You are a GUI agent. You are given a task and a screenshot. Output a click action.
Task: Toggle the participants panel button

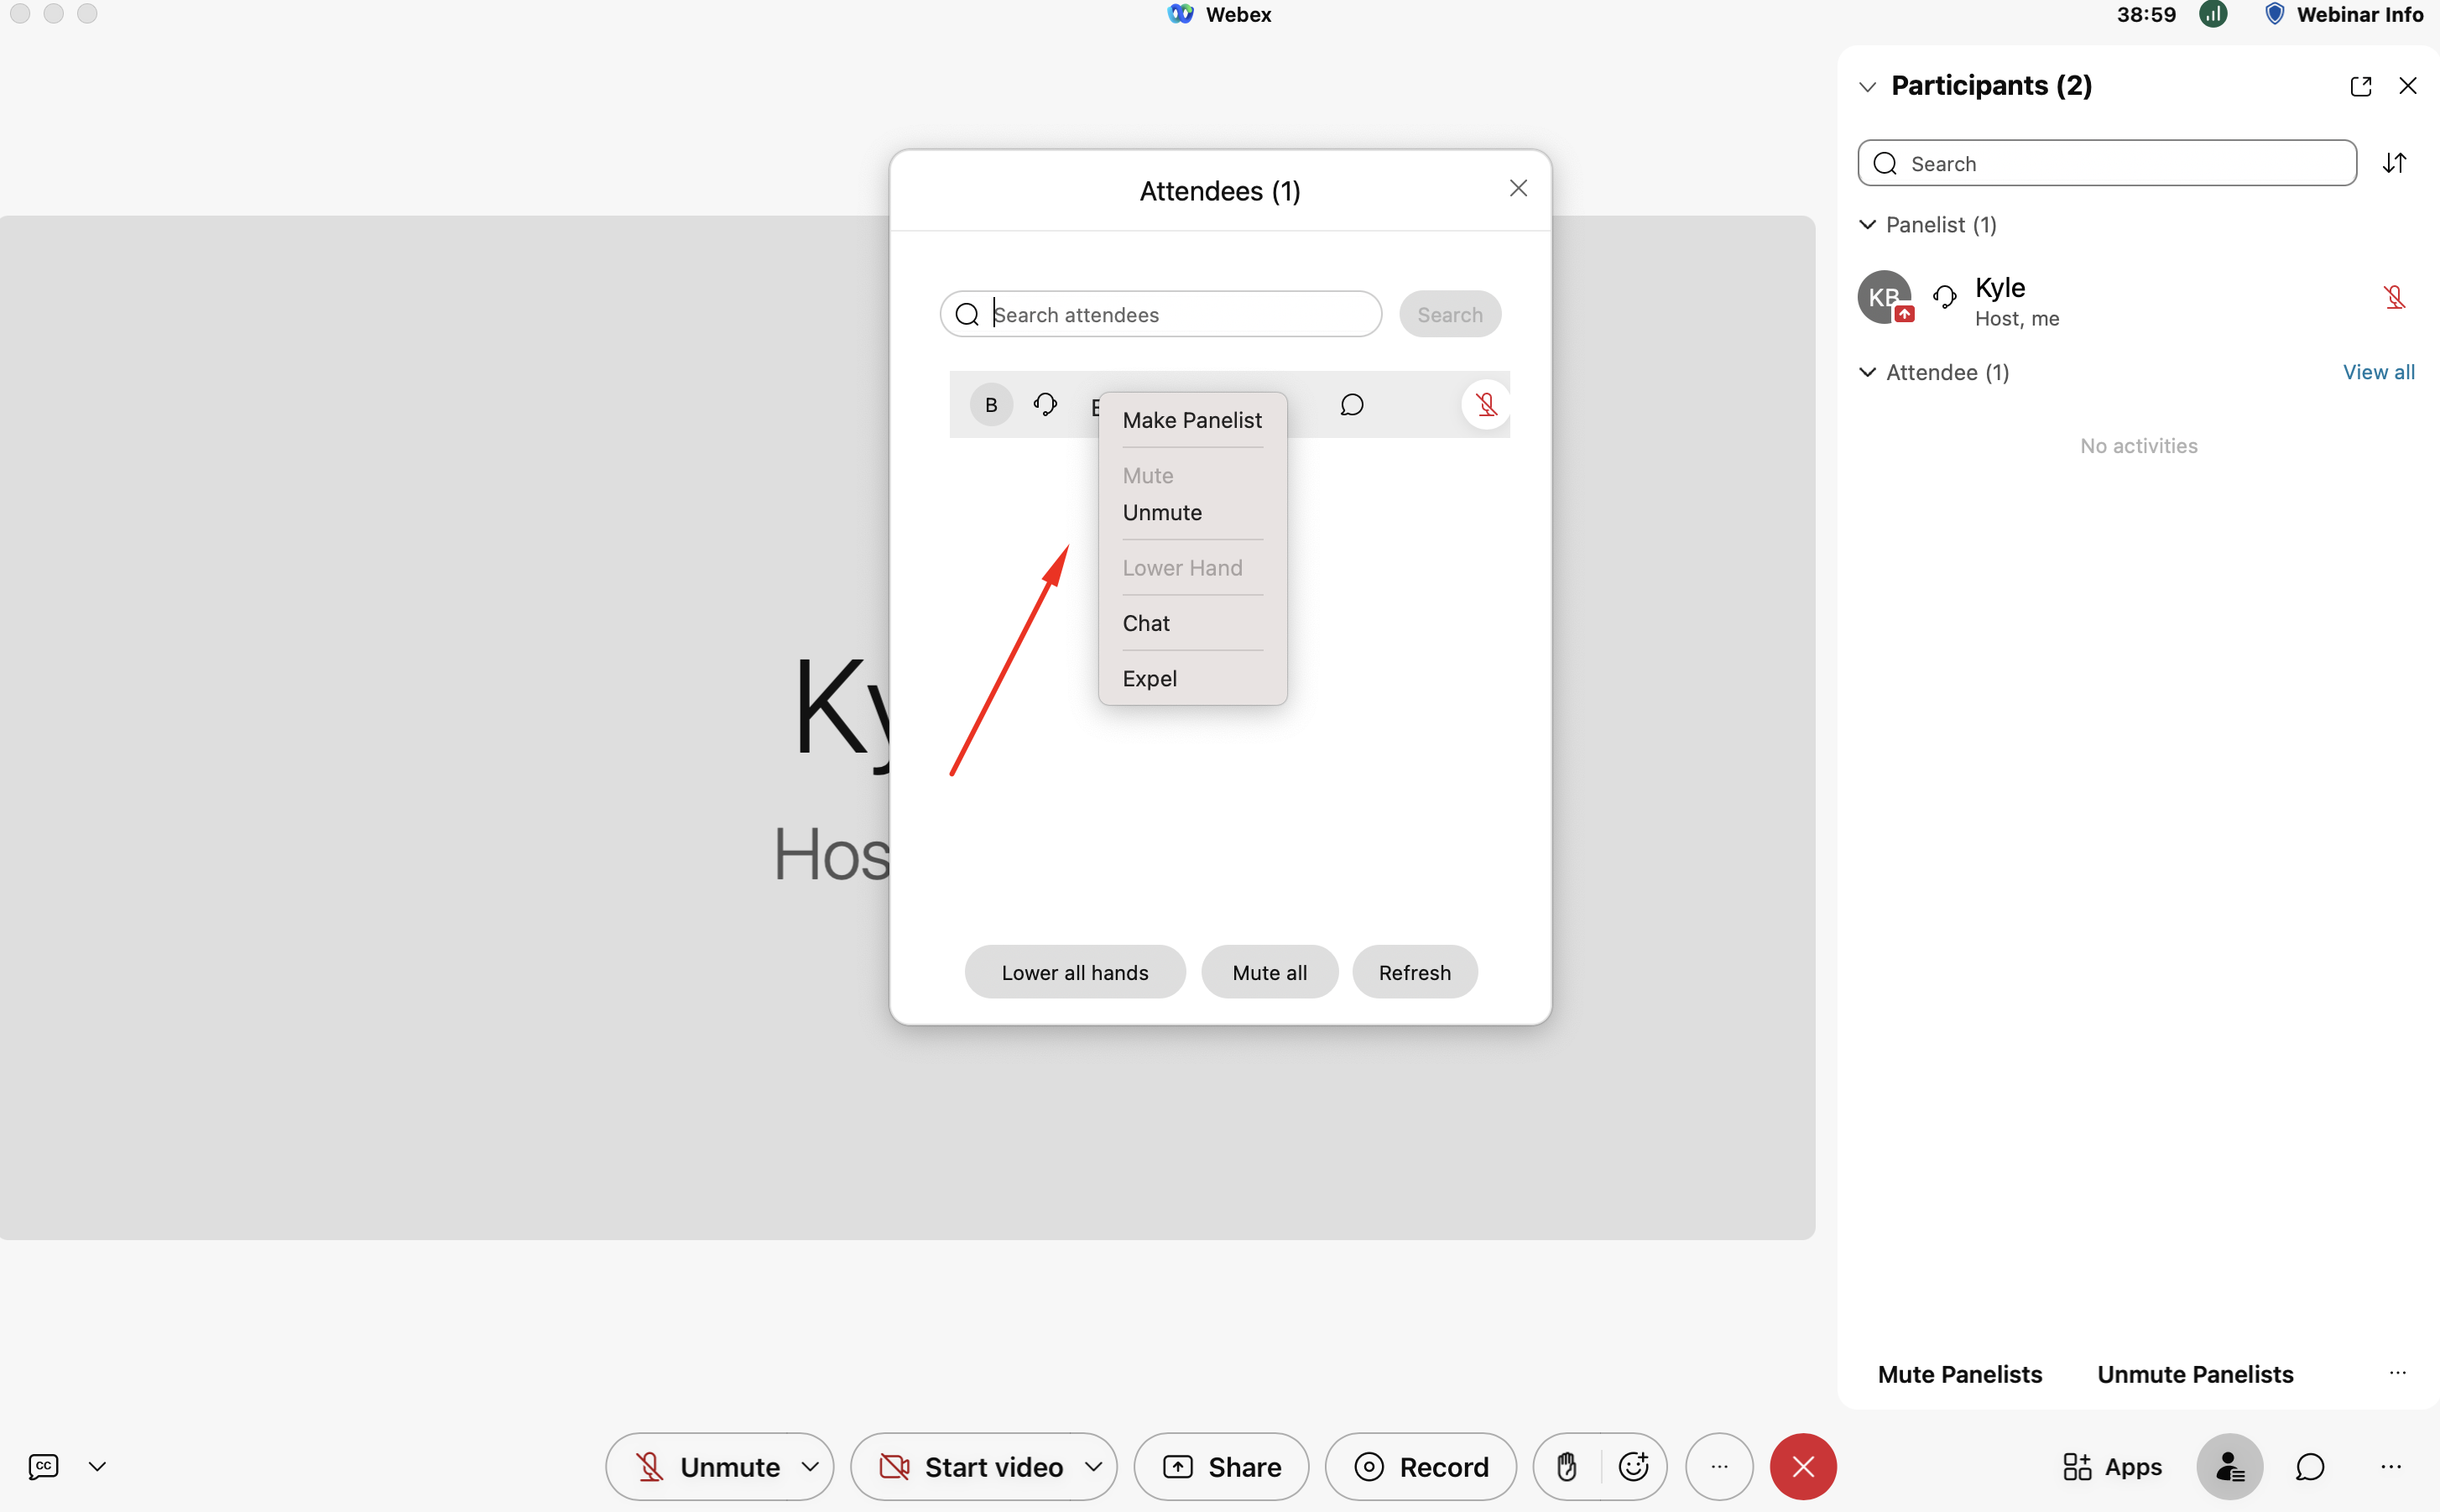click(2229, 1466)
